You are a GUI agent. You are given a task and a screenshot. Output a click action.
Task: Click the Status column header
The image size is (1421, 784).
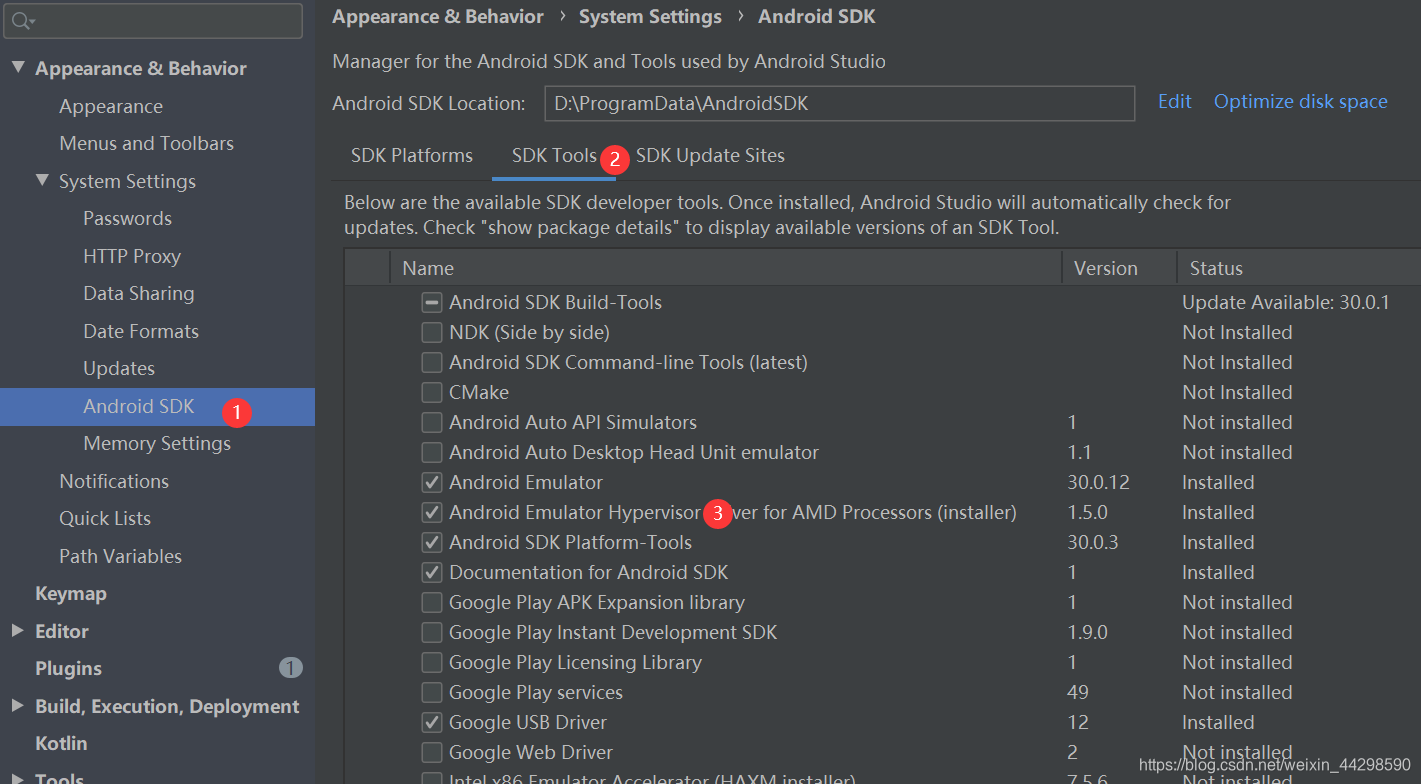pyautogui.click(x=1298, y=268)
